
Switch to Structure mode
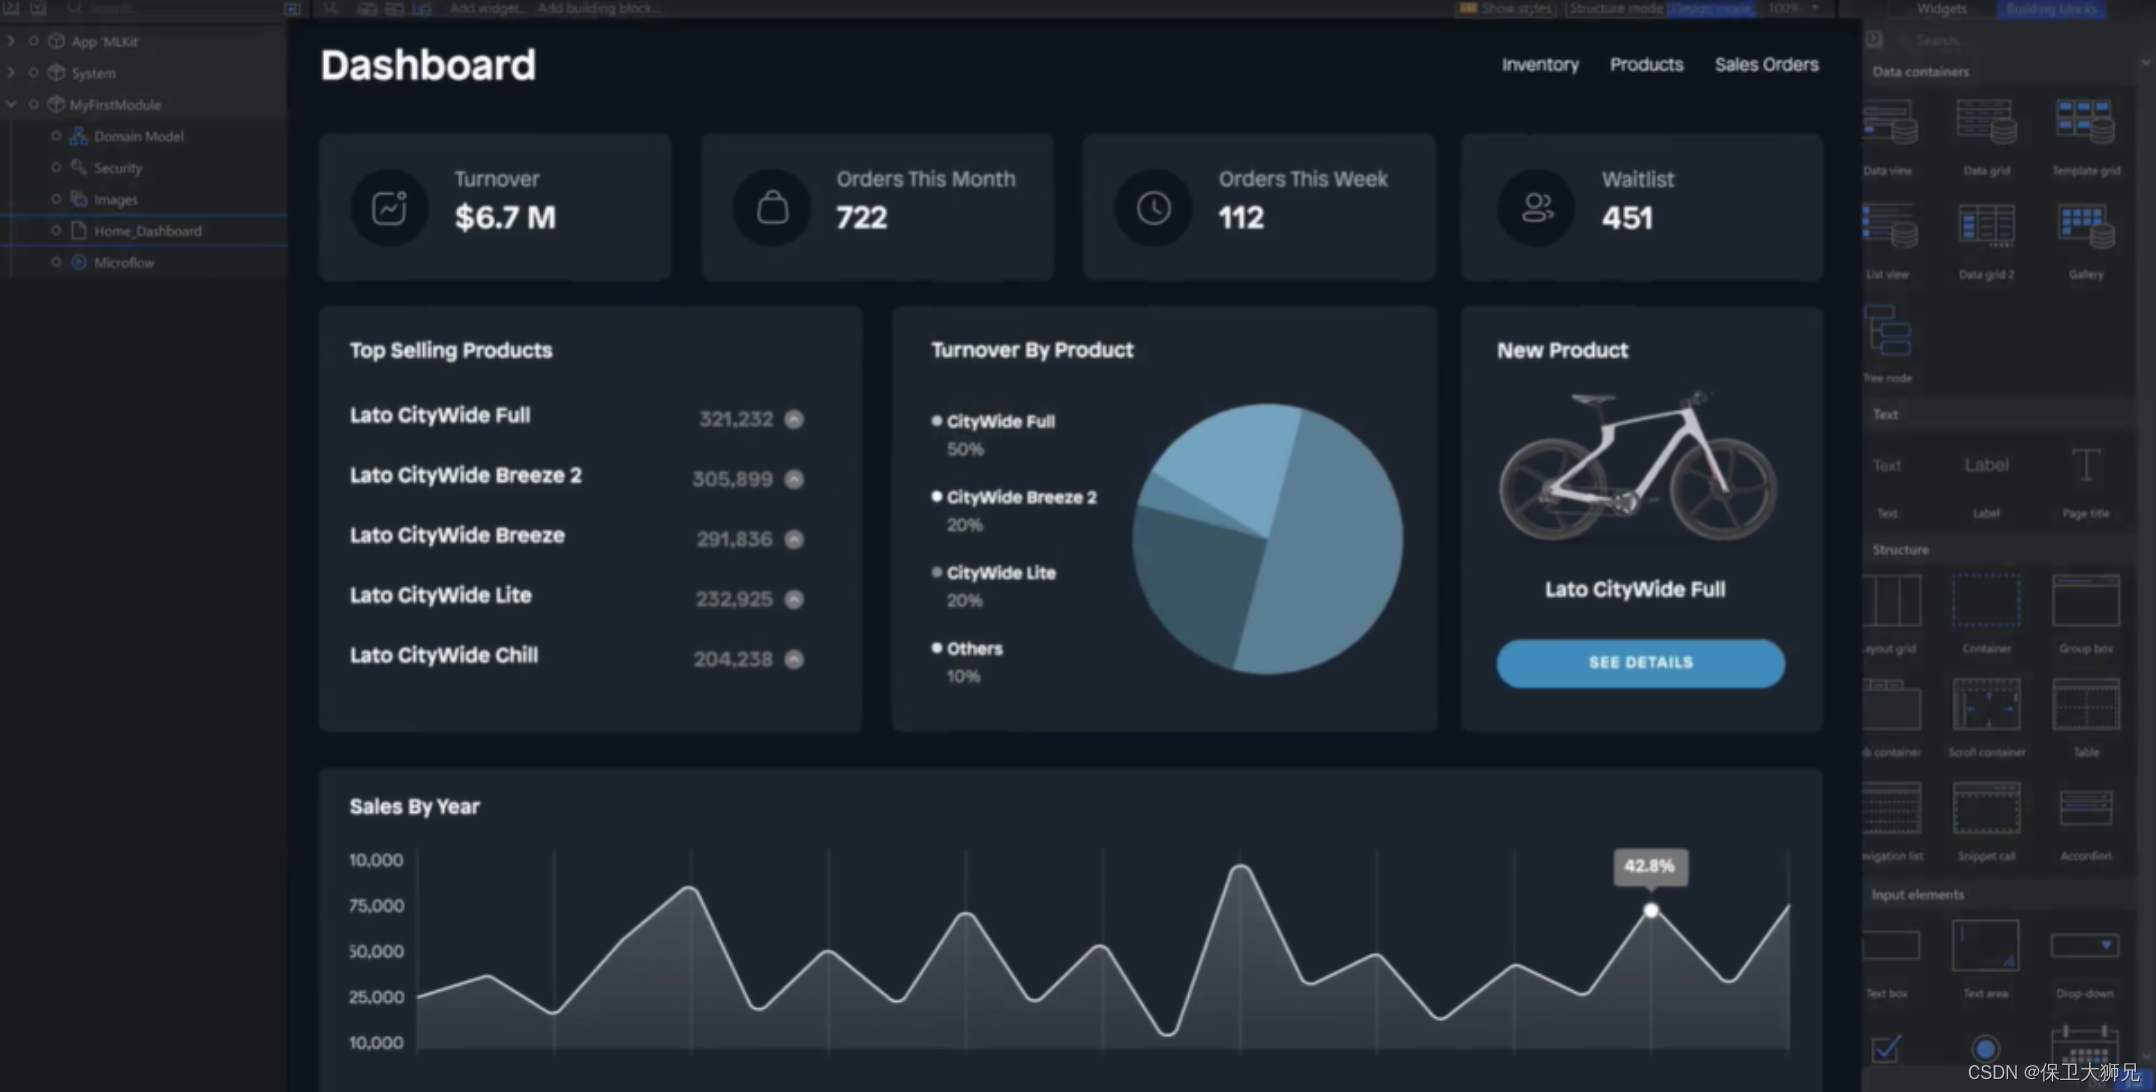(x=1615, y=8)
